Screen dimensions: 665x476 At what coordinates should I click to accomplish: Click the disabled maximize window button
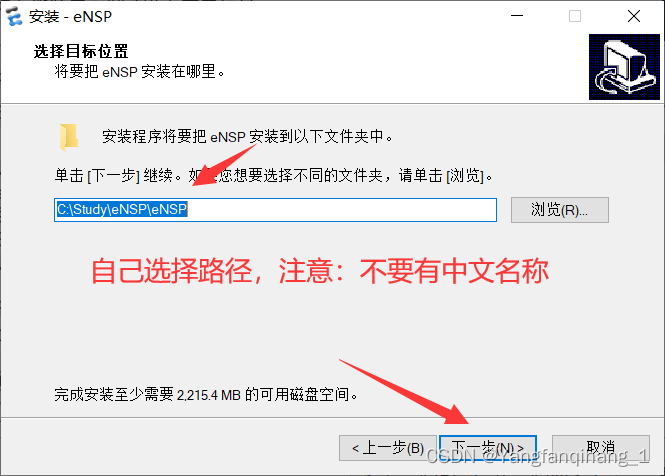(x=575, y=16)
